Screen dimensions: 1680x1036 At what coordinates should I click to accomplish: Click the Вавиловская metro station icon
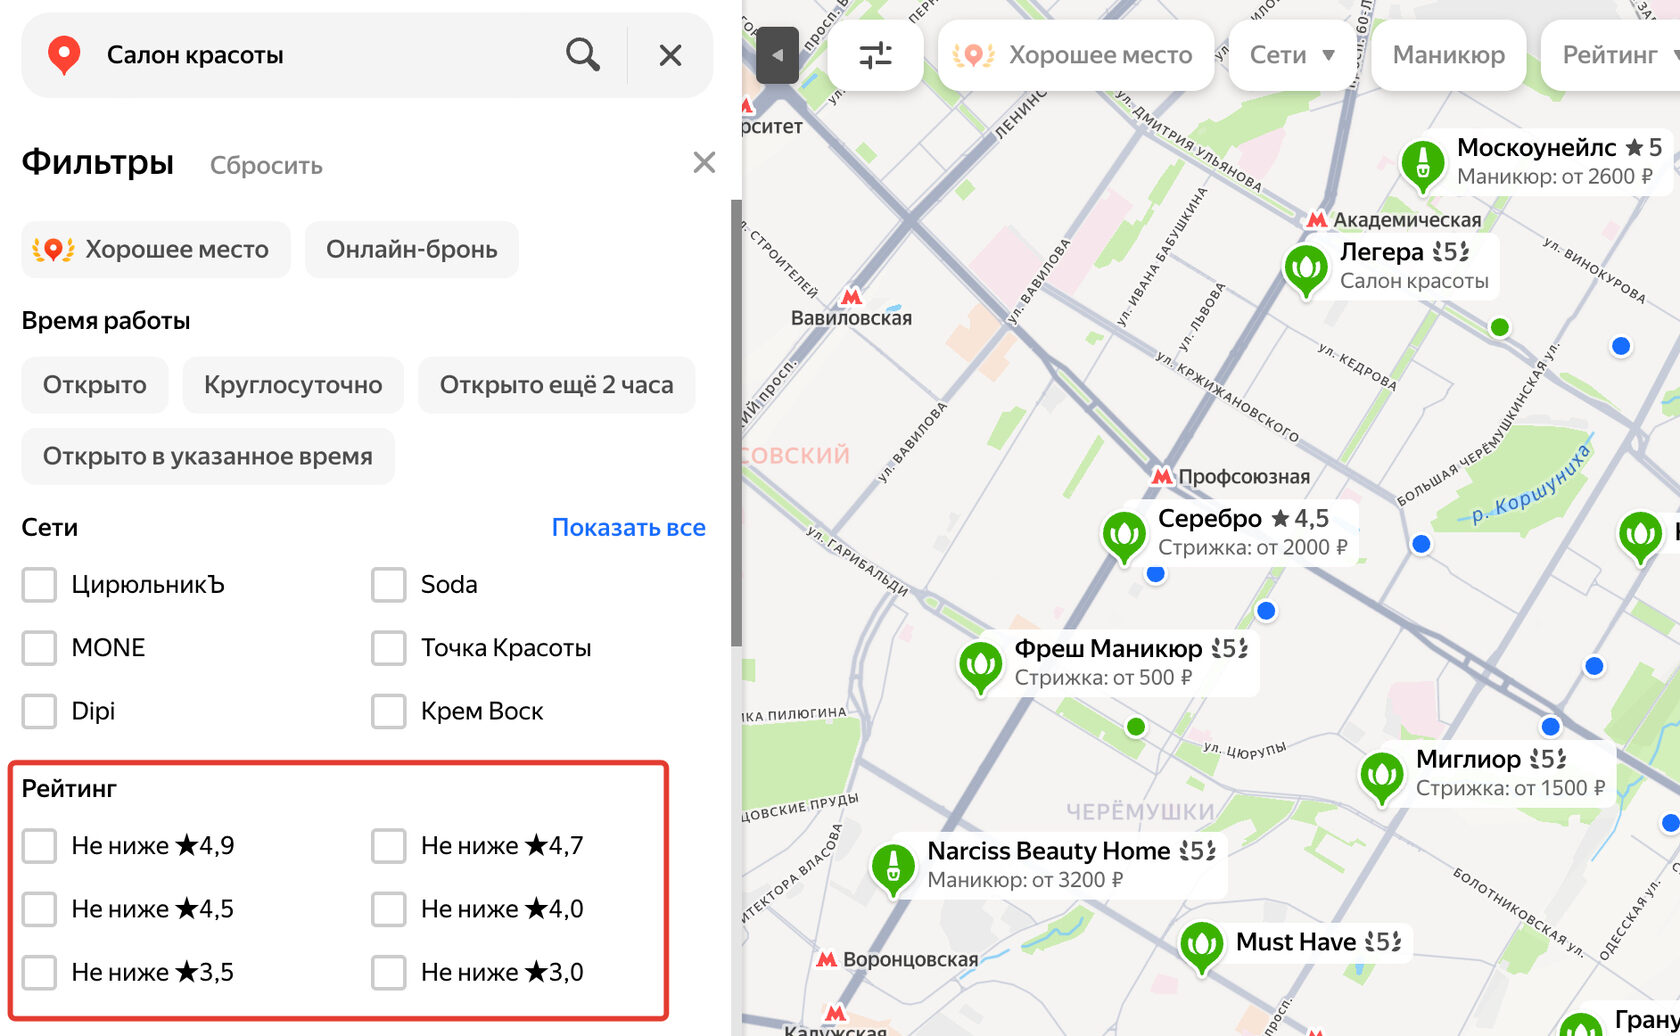tap(851, 296)
